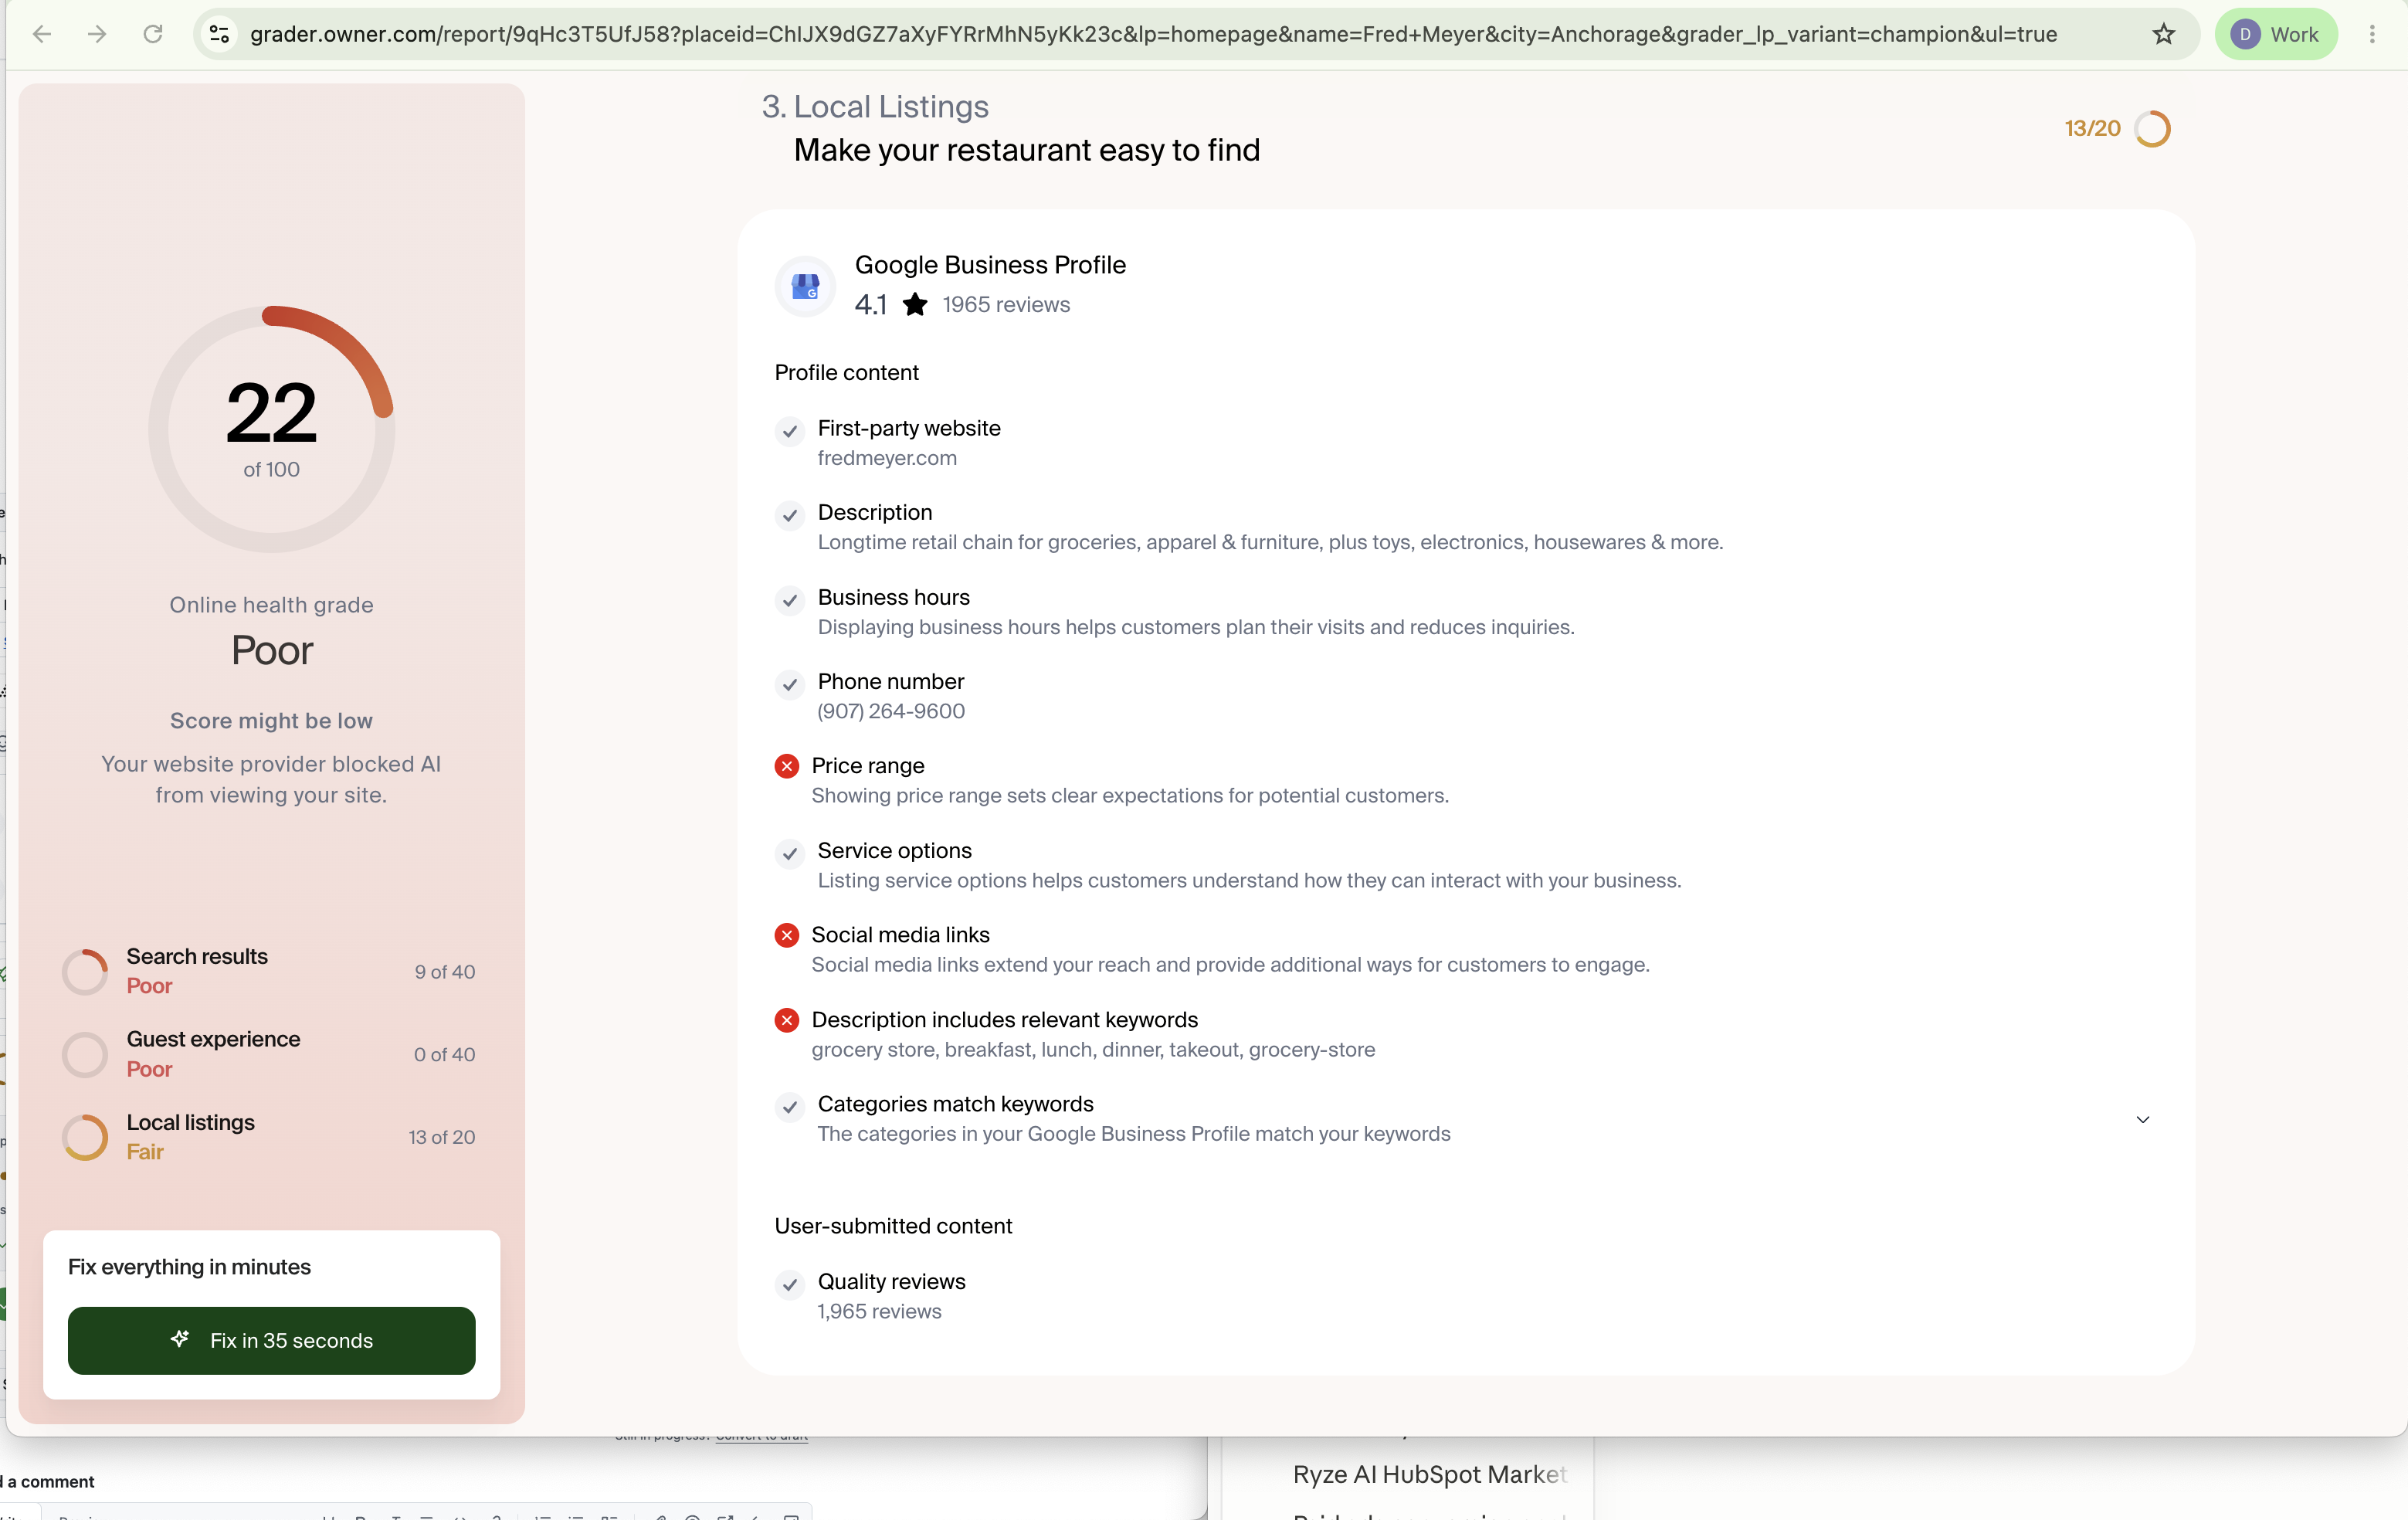This screenshot has width=2408, height=1520.
Task: Bookmark this page with the star icon
Action: pyautogui.click(x=2164, y=34)
